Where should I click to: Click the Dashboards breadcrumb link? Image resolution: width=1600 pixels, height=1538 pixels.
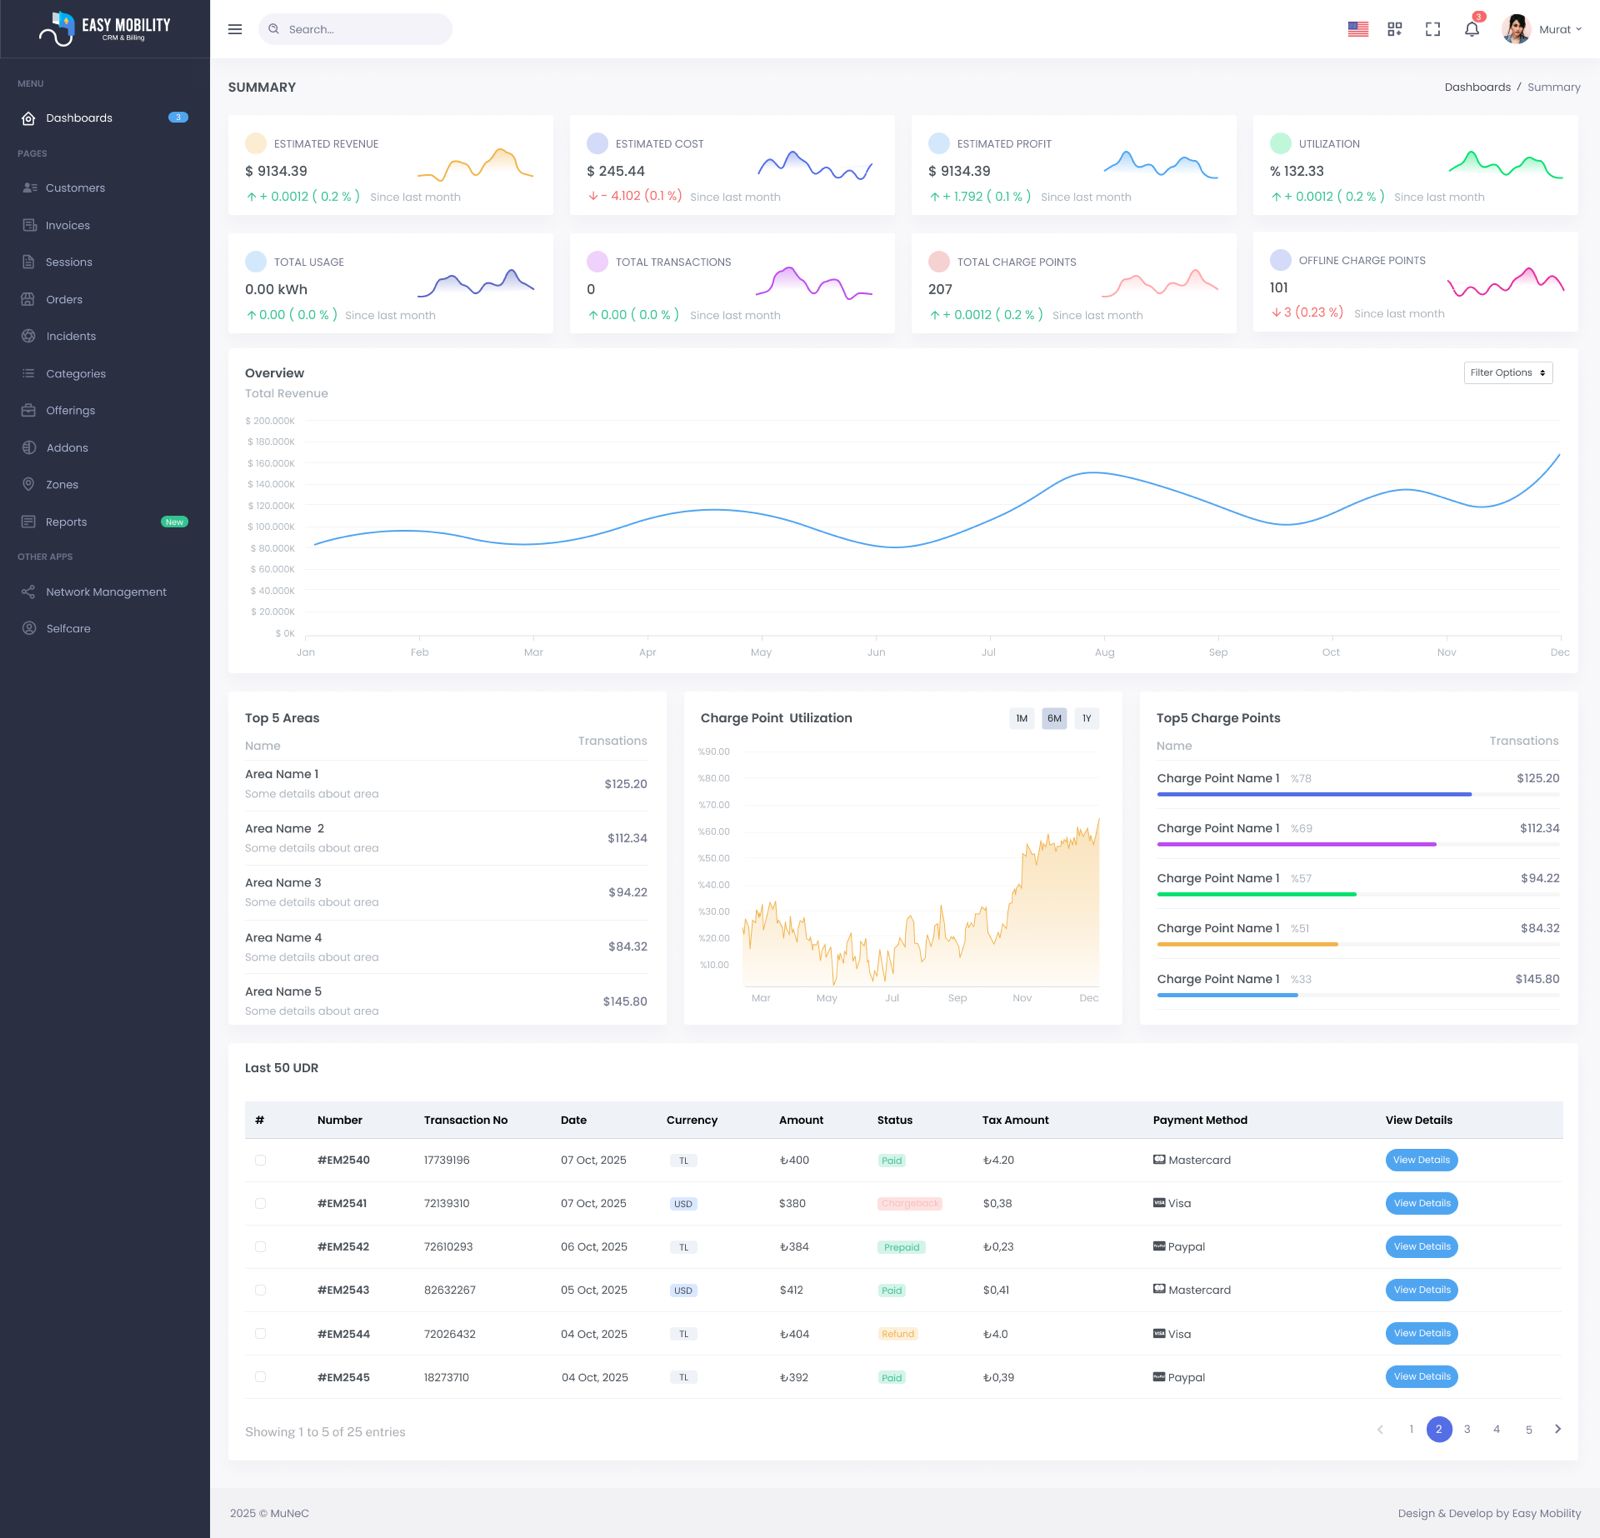[1477, 87]
